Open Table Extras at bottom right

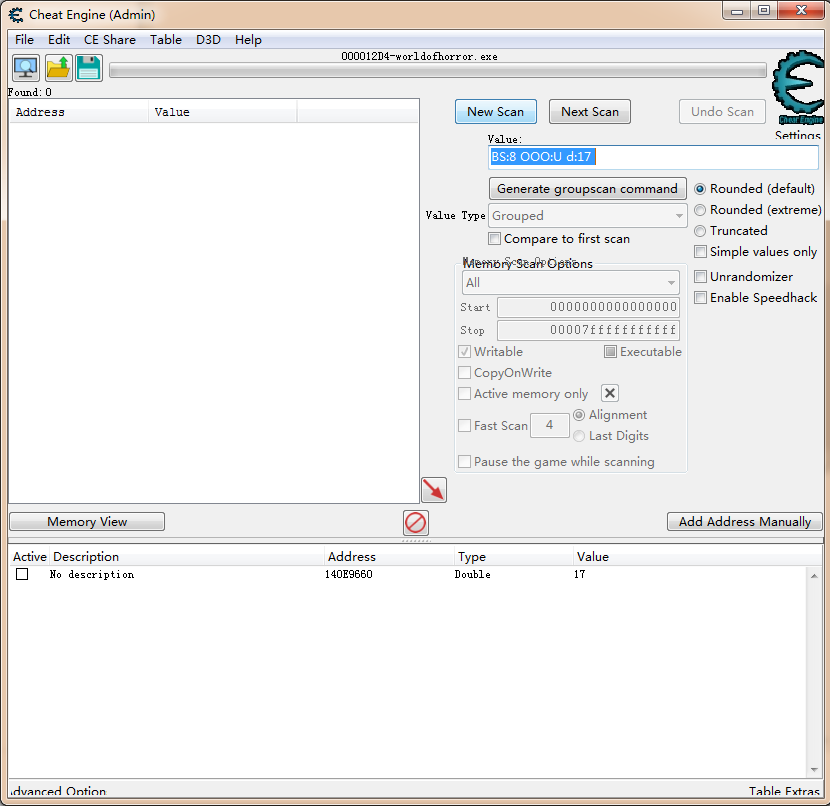tap(784, 791)
